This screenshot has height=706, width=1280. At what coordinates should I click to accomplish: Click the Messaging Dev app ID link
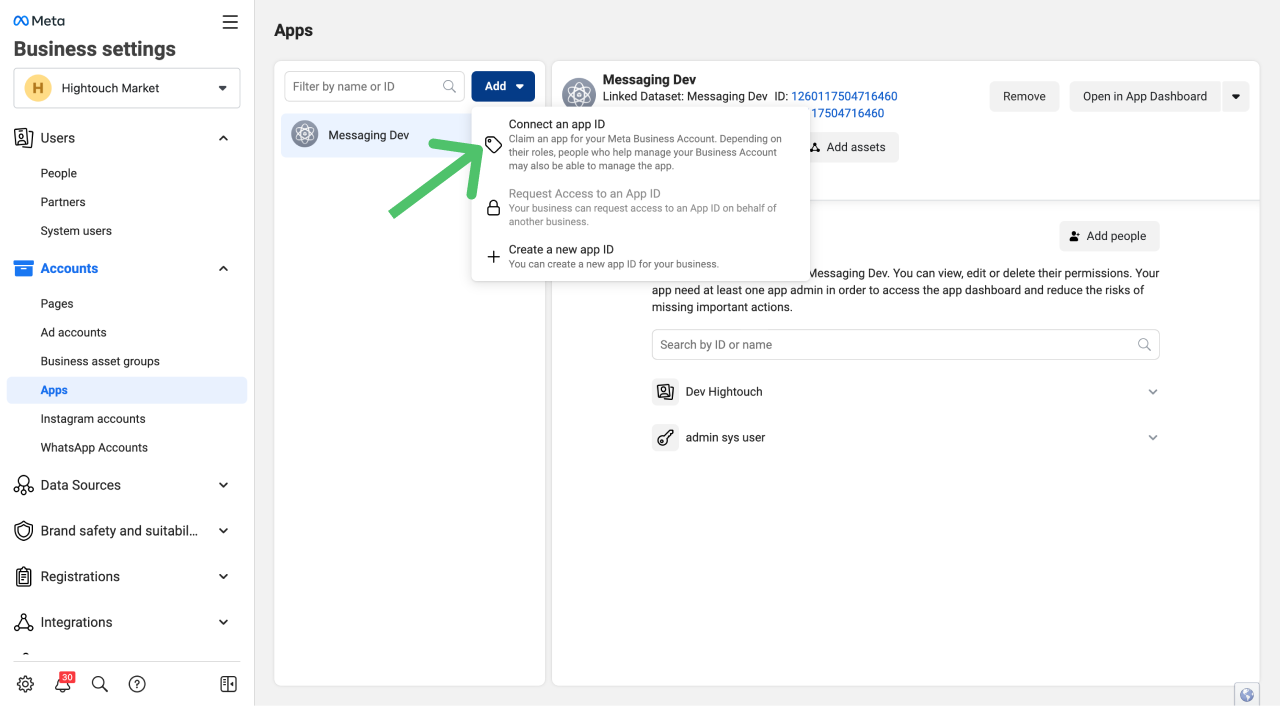coord(843,97)
